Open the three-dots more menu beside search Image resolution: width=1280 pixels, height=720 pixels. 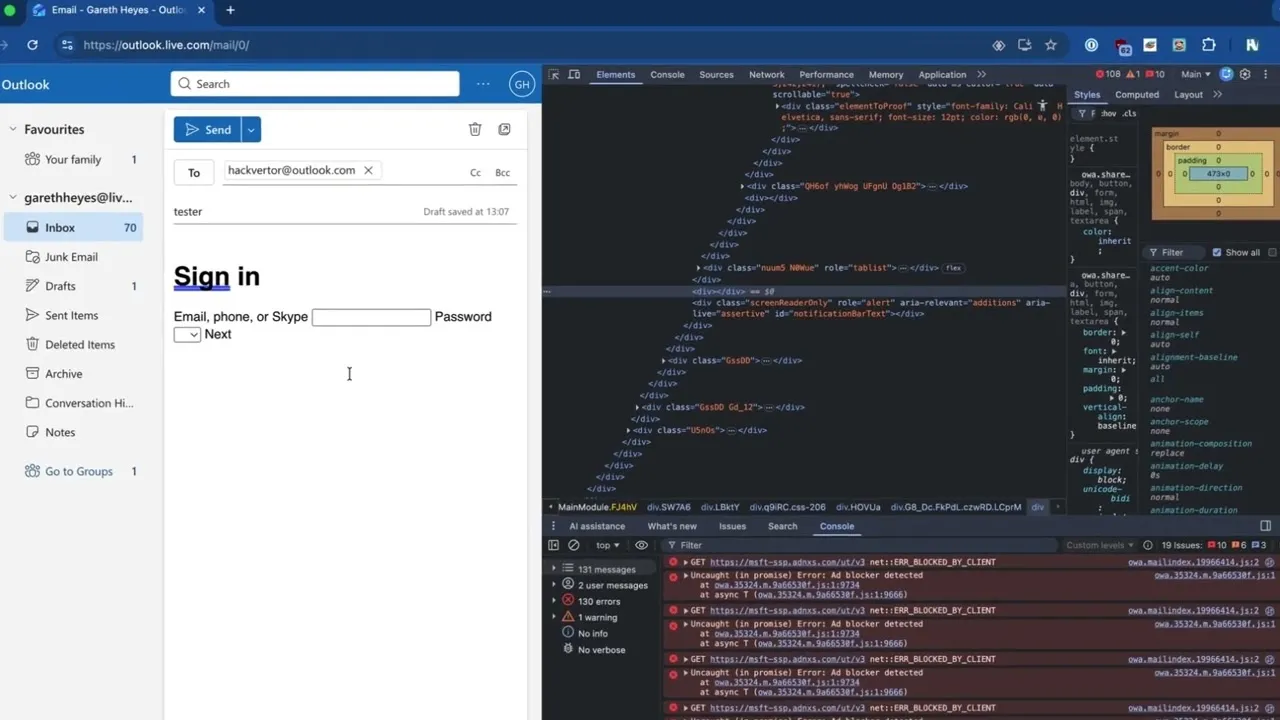[483, 84]
